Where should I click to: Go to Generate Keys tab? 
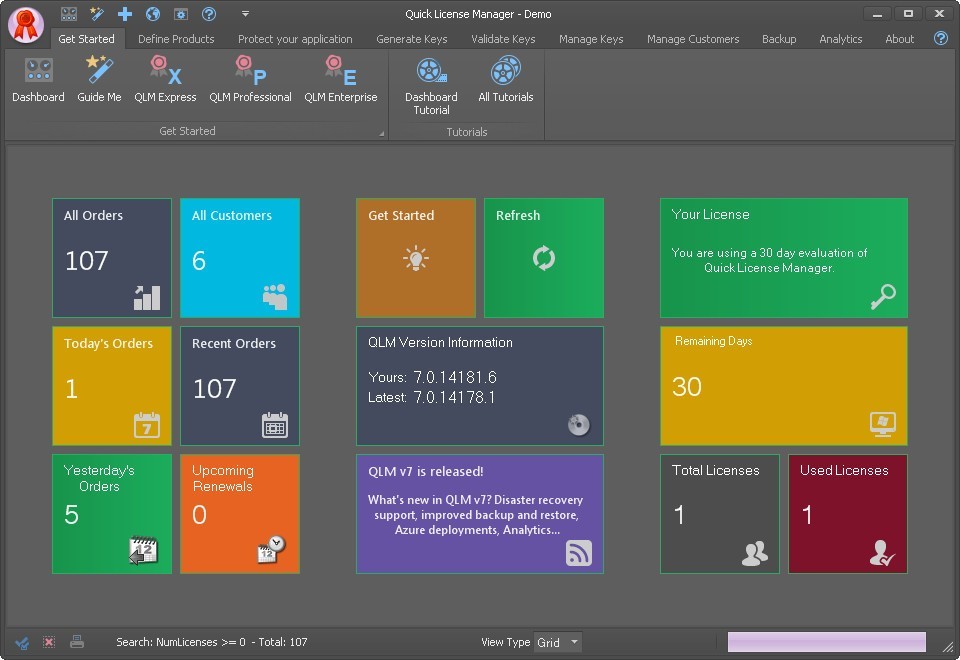[411, 39]
